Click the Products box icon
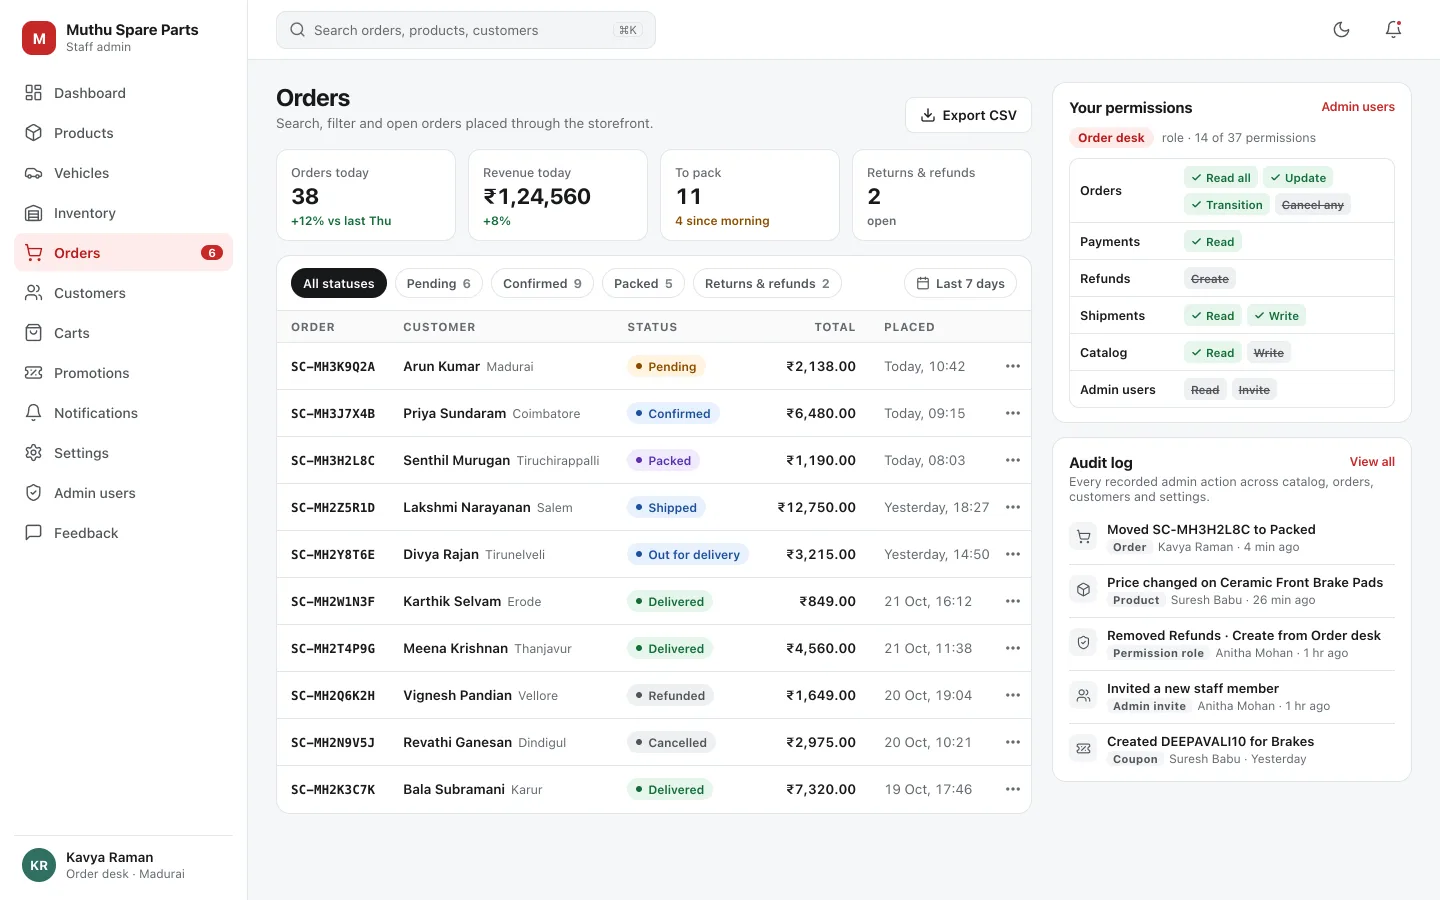 click(x=34, y=133)
